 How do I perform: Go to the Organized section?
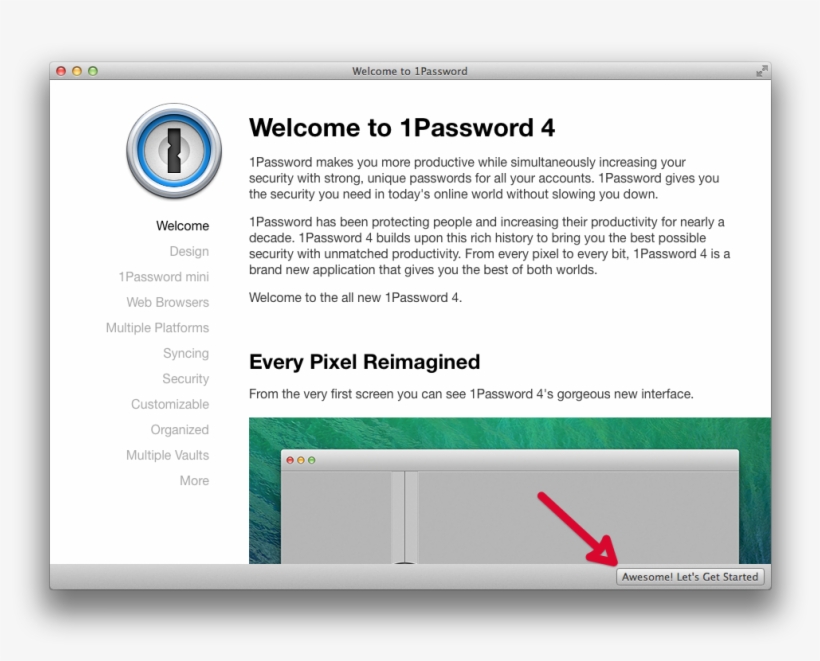click(x=180, y=430)
